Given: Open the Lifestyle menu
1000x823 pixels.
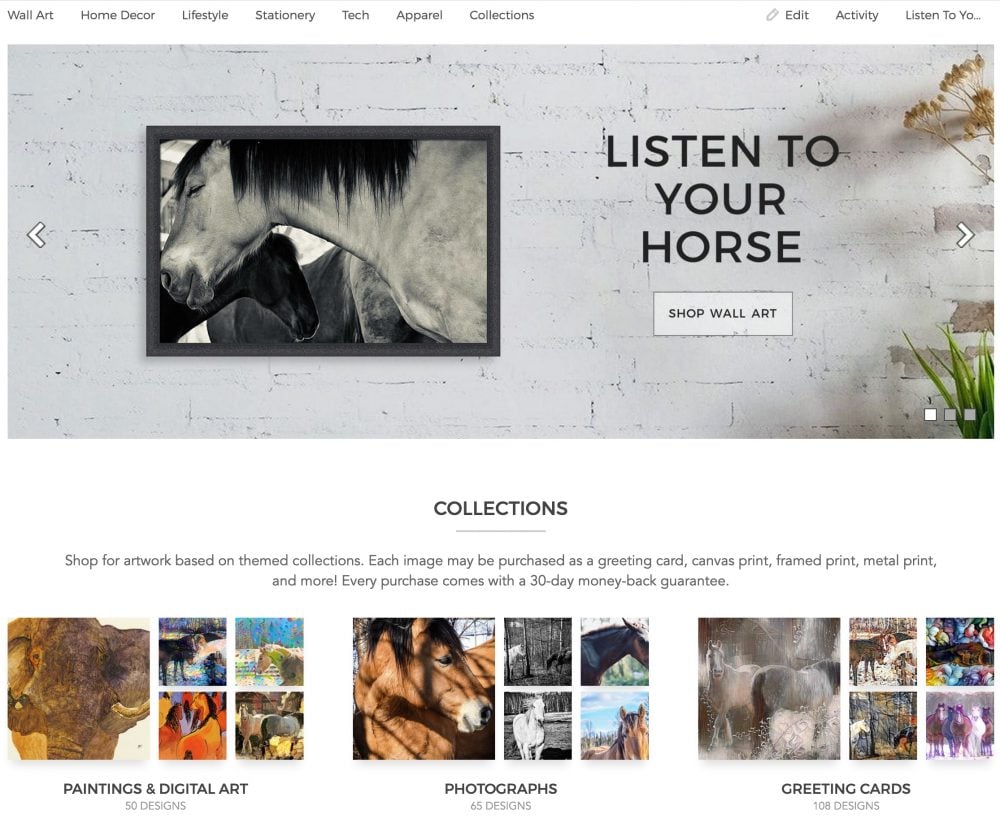Looking at the screenshot, I should (x=205, y=15).
